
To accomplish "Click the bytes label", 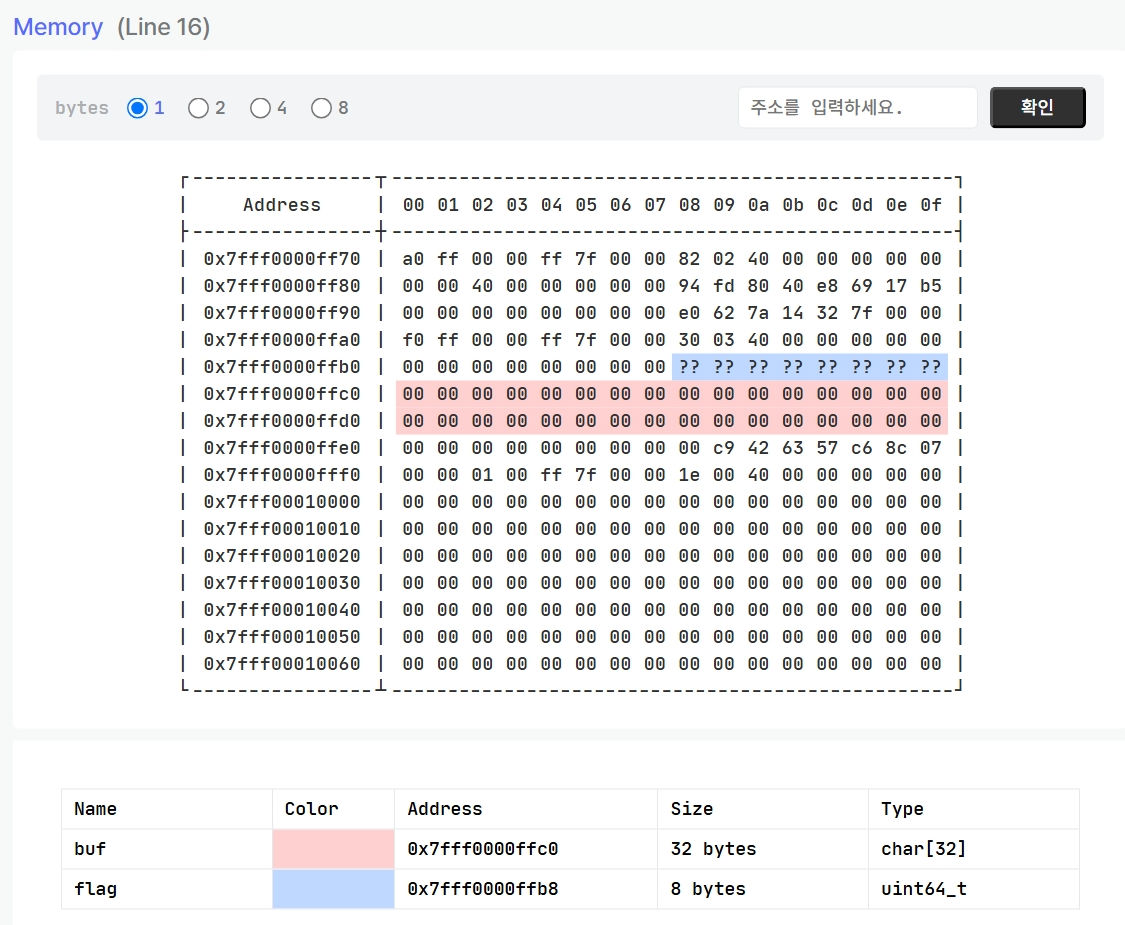I will pos(82,108).
